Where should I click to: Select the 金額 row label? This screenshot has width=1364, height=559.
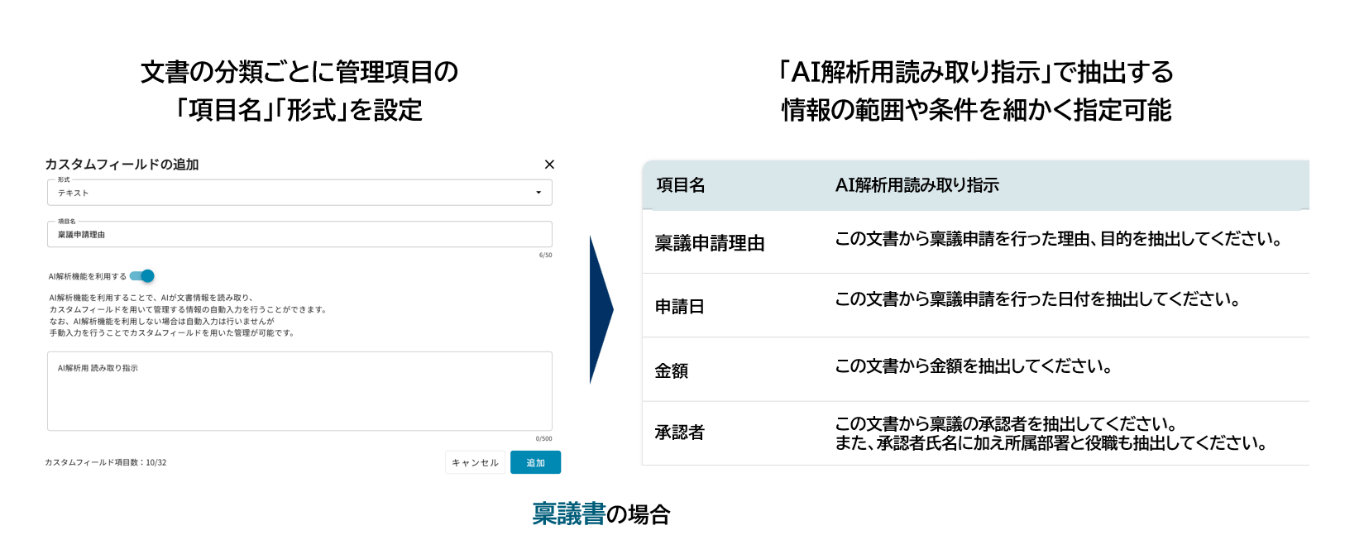pyautogui.click(x=672, y=370)
